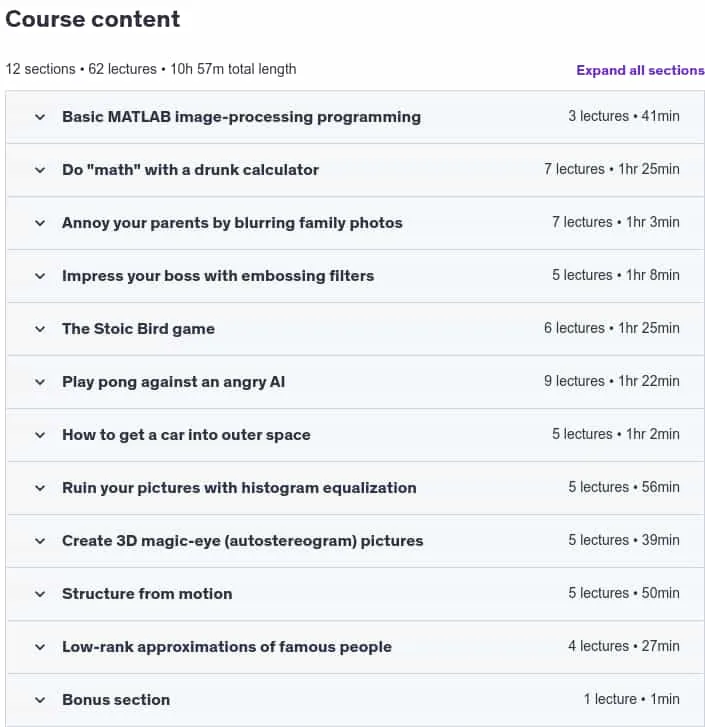The image size is (705, 727).
Task: Select The Stoic Bird game section title
Action: pos(138,329)
